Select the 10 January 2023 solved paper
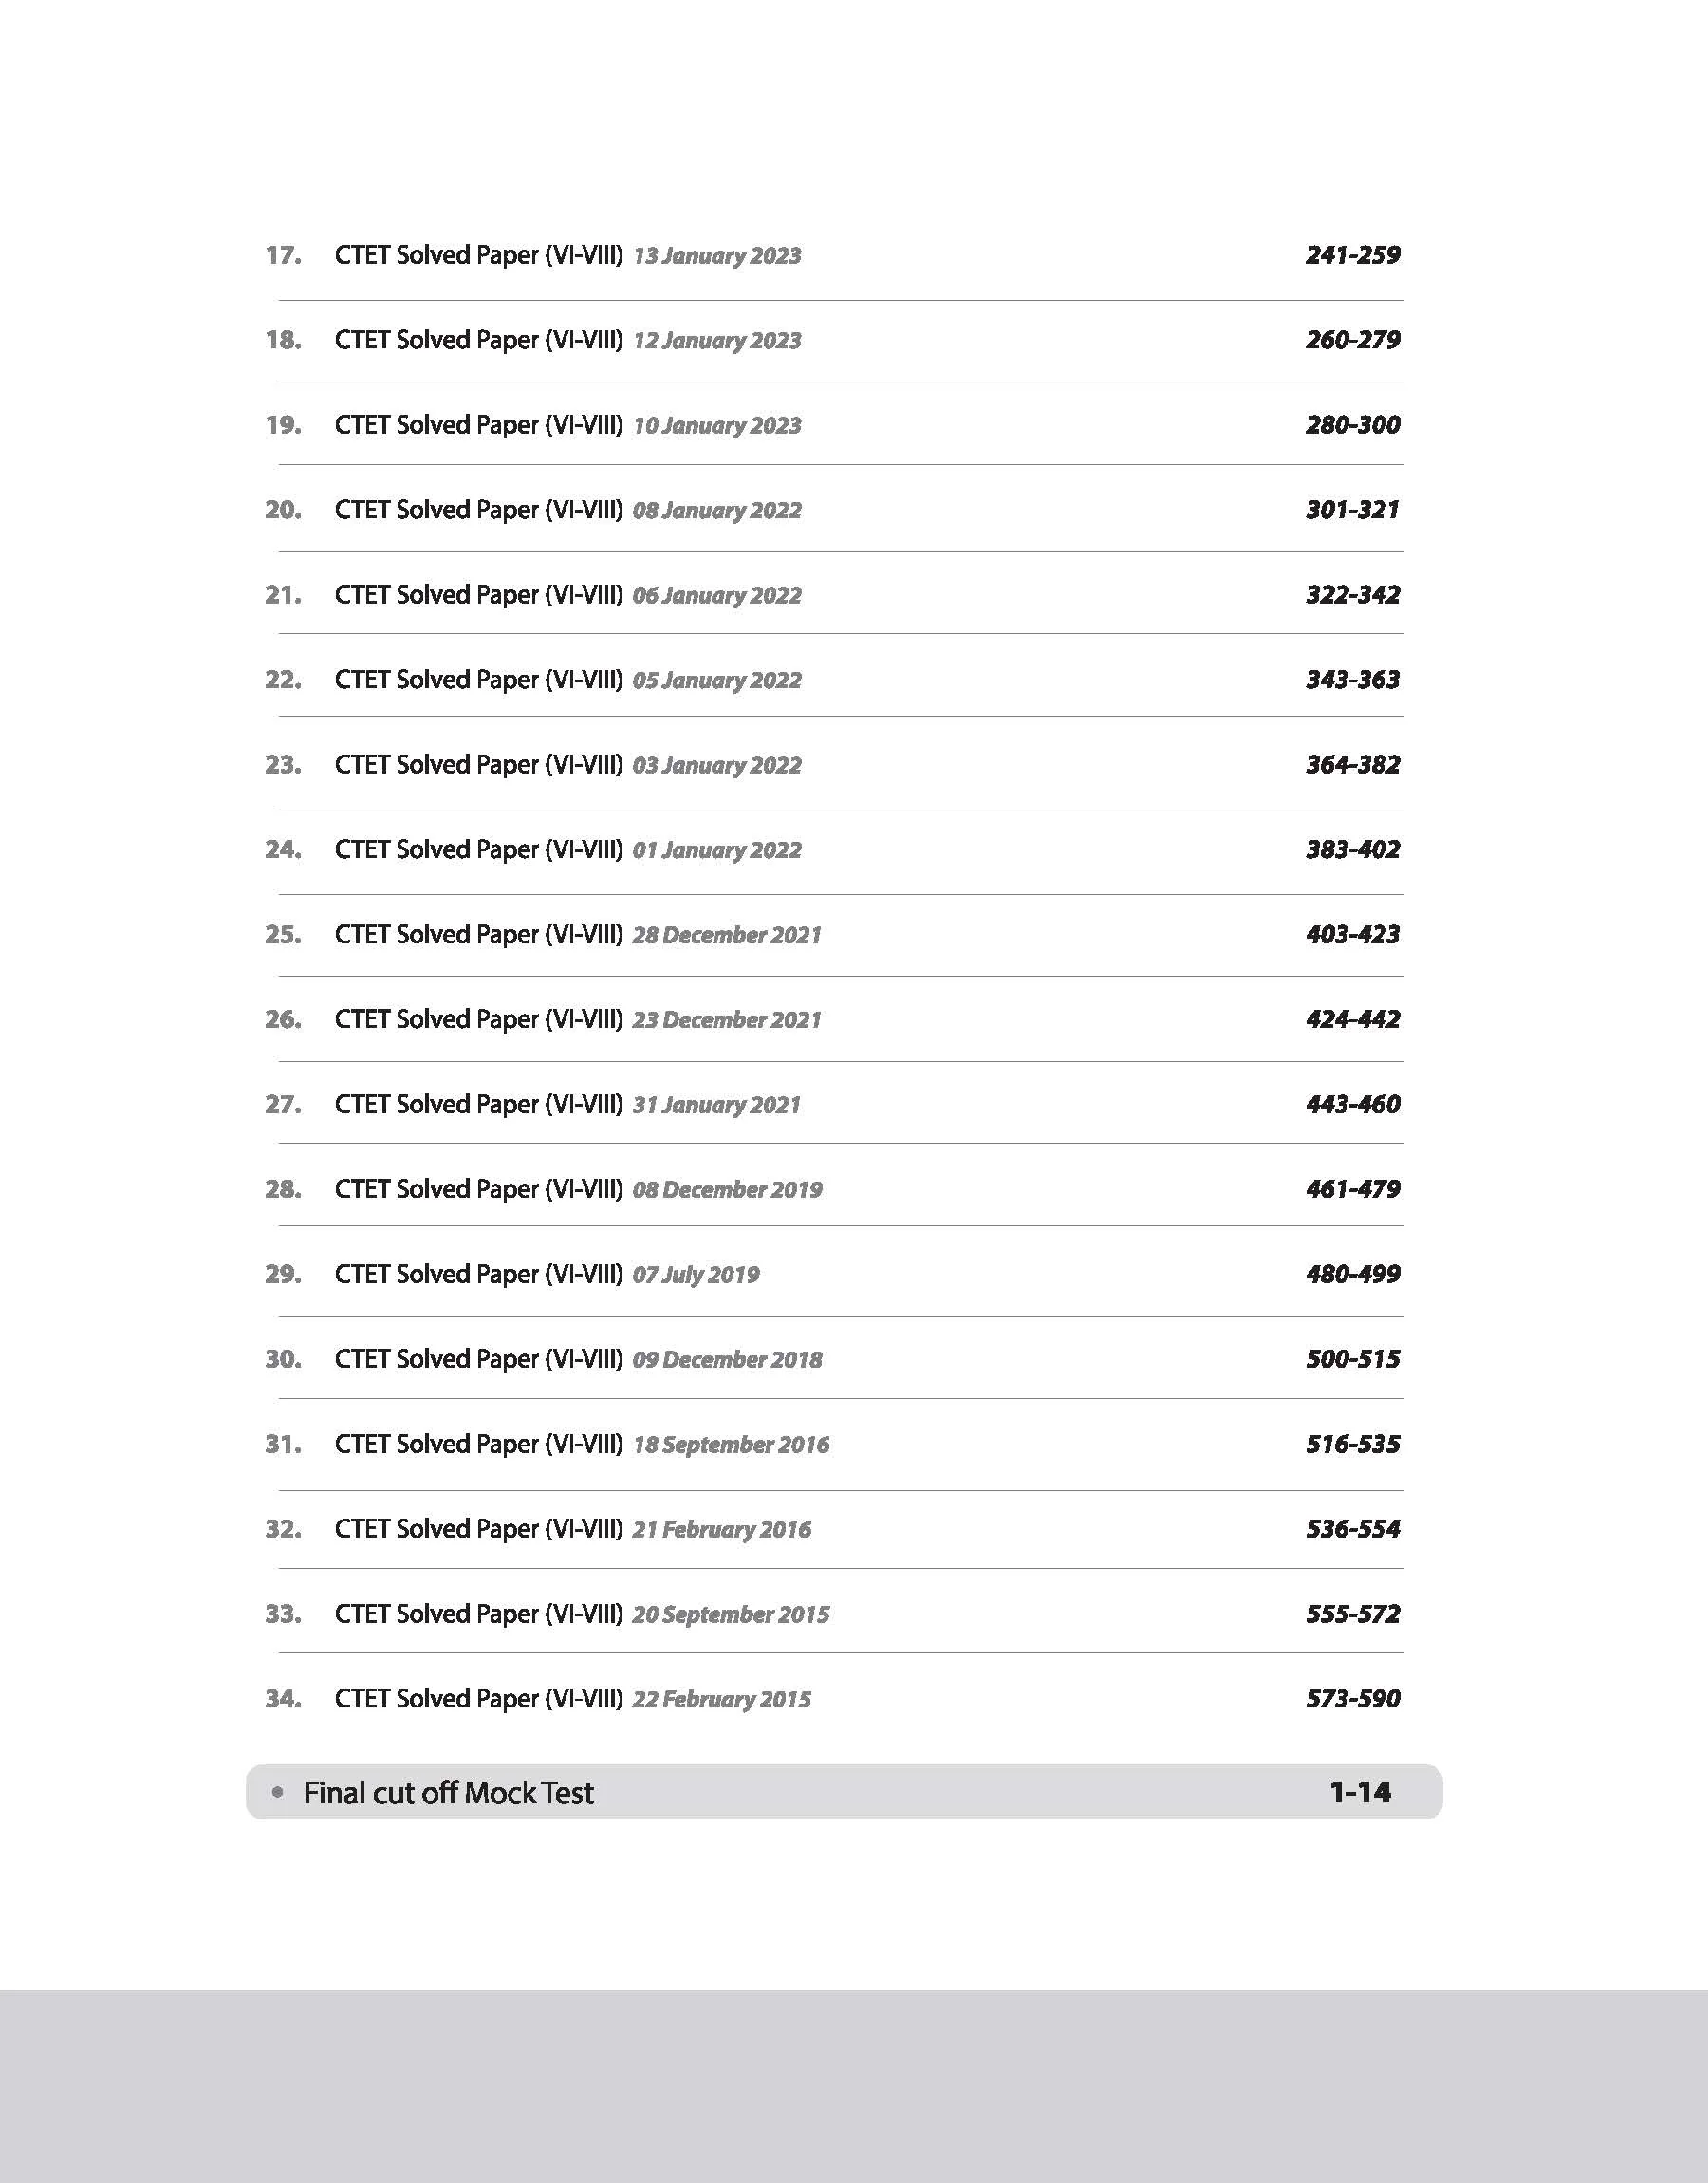 pos(567,426)
